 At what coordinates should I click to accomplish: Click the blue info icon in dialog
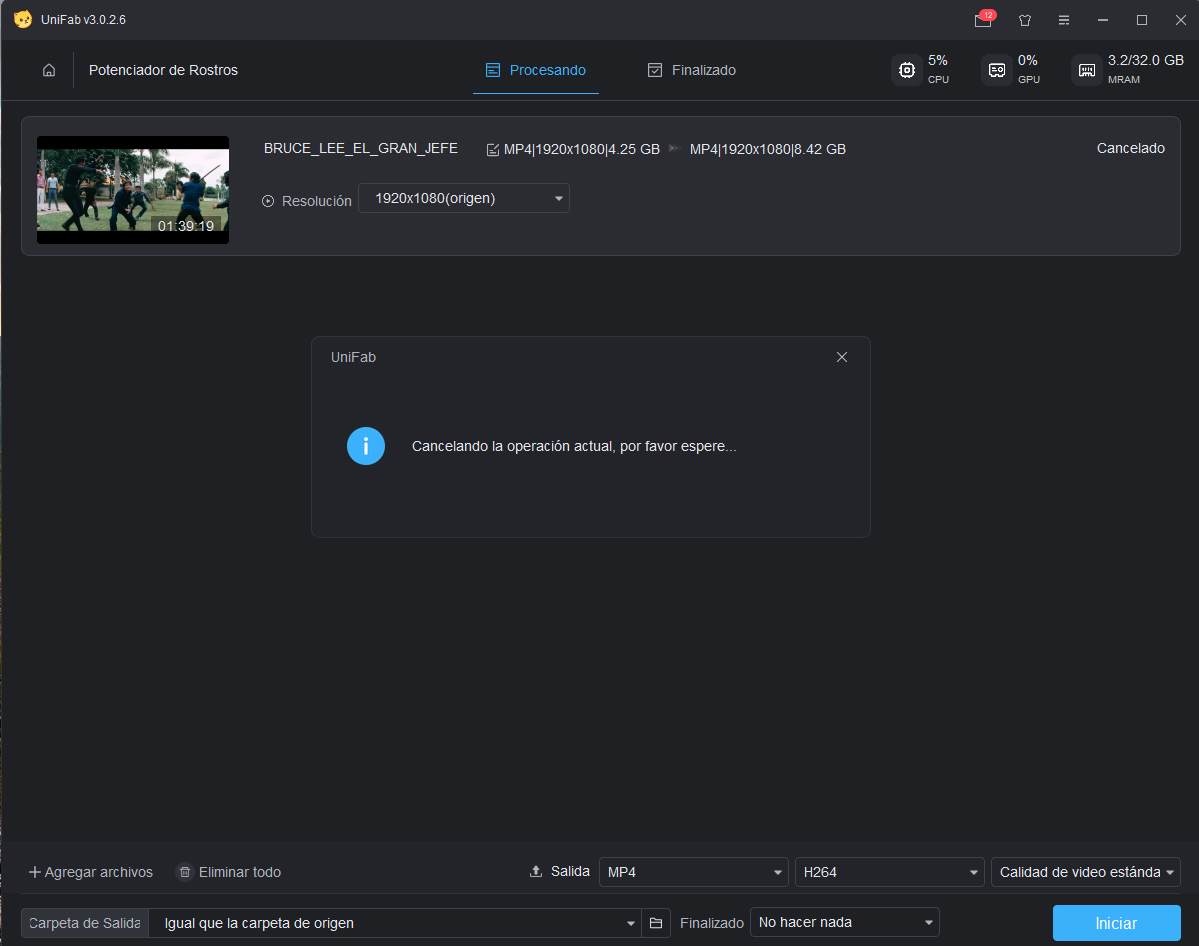366,446
